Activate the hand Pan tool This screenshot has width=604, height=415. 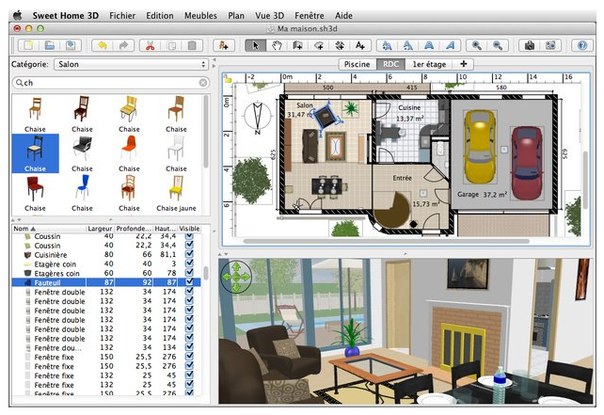(277, 45)
